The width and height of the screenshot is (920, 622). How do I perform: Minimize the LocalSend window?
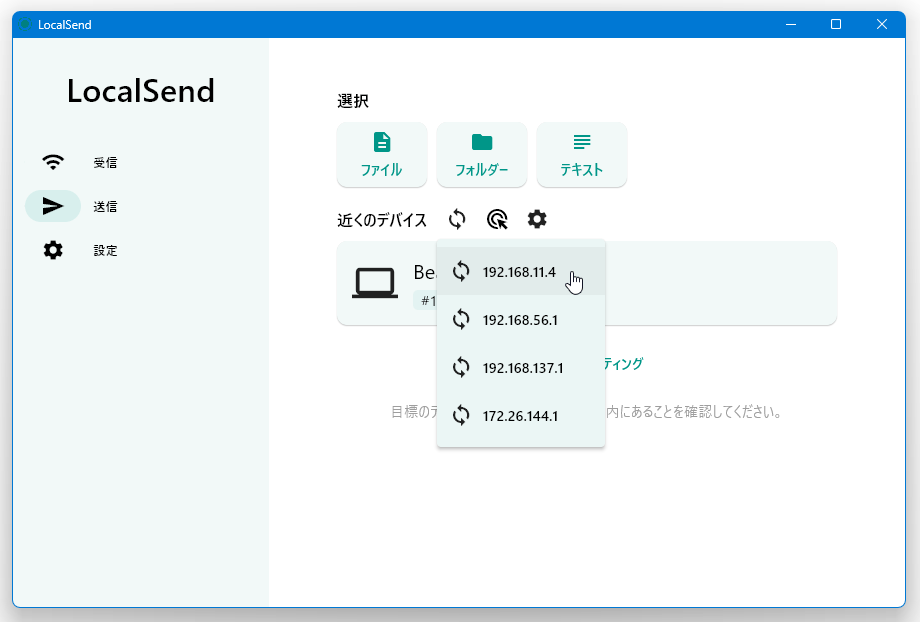791,24
